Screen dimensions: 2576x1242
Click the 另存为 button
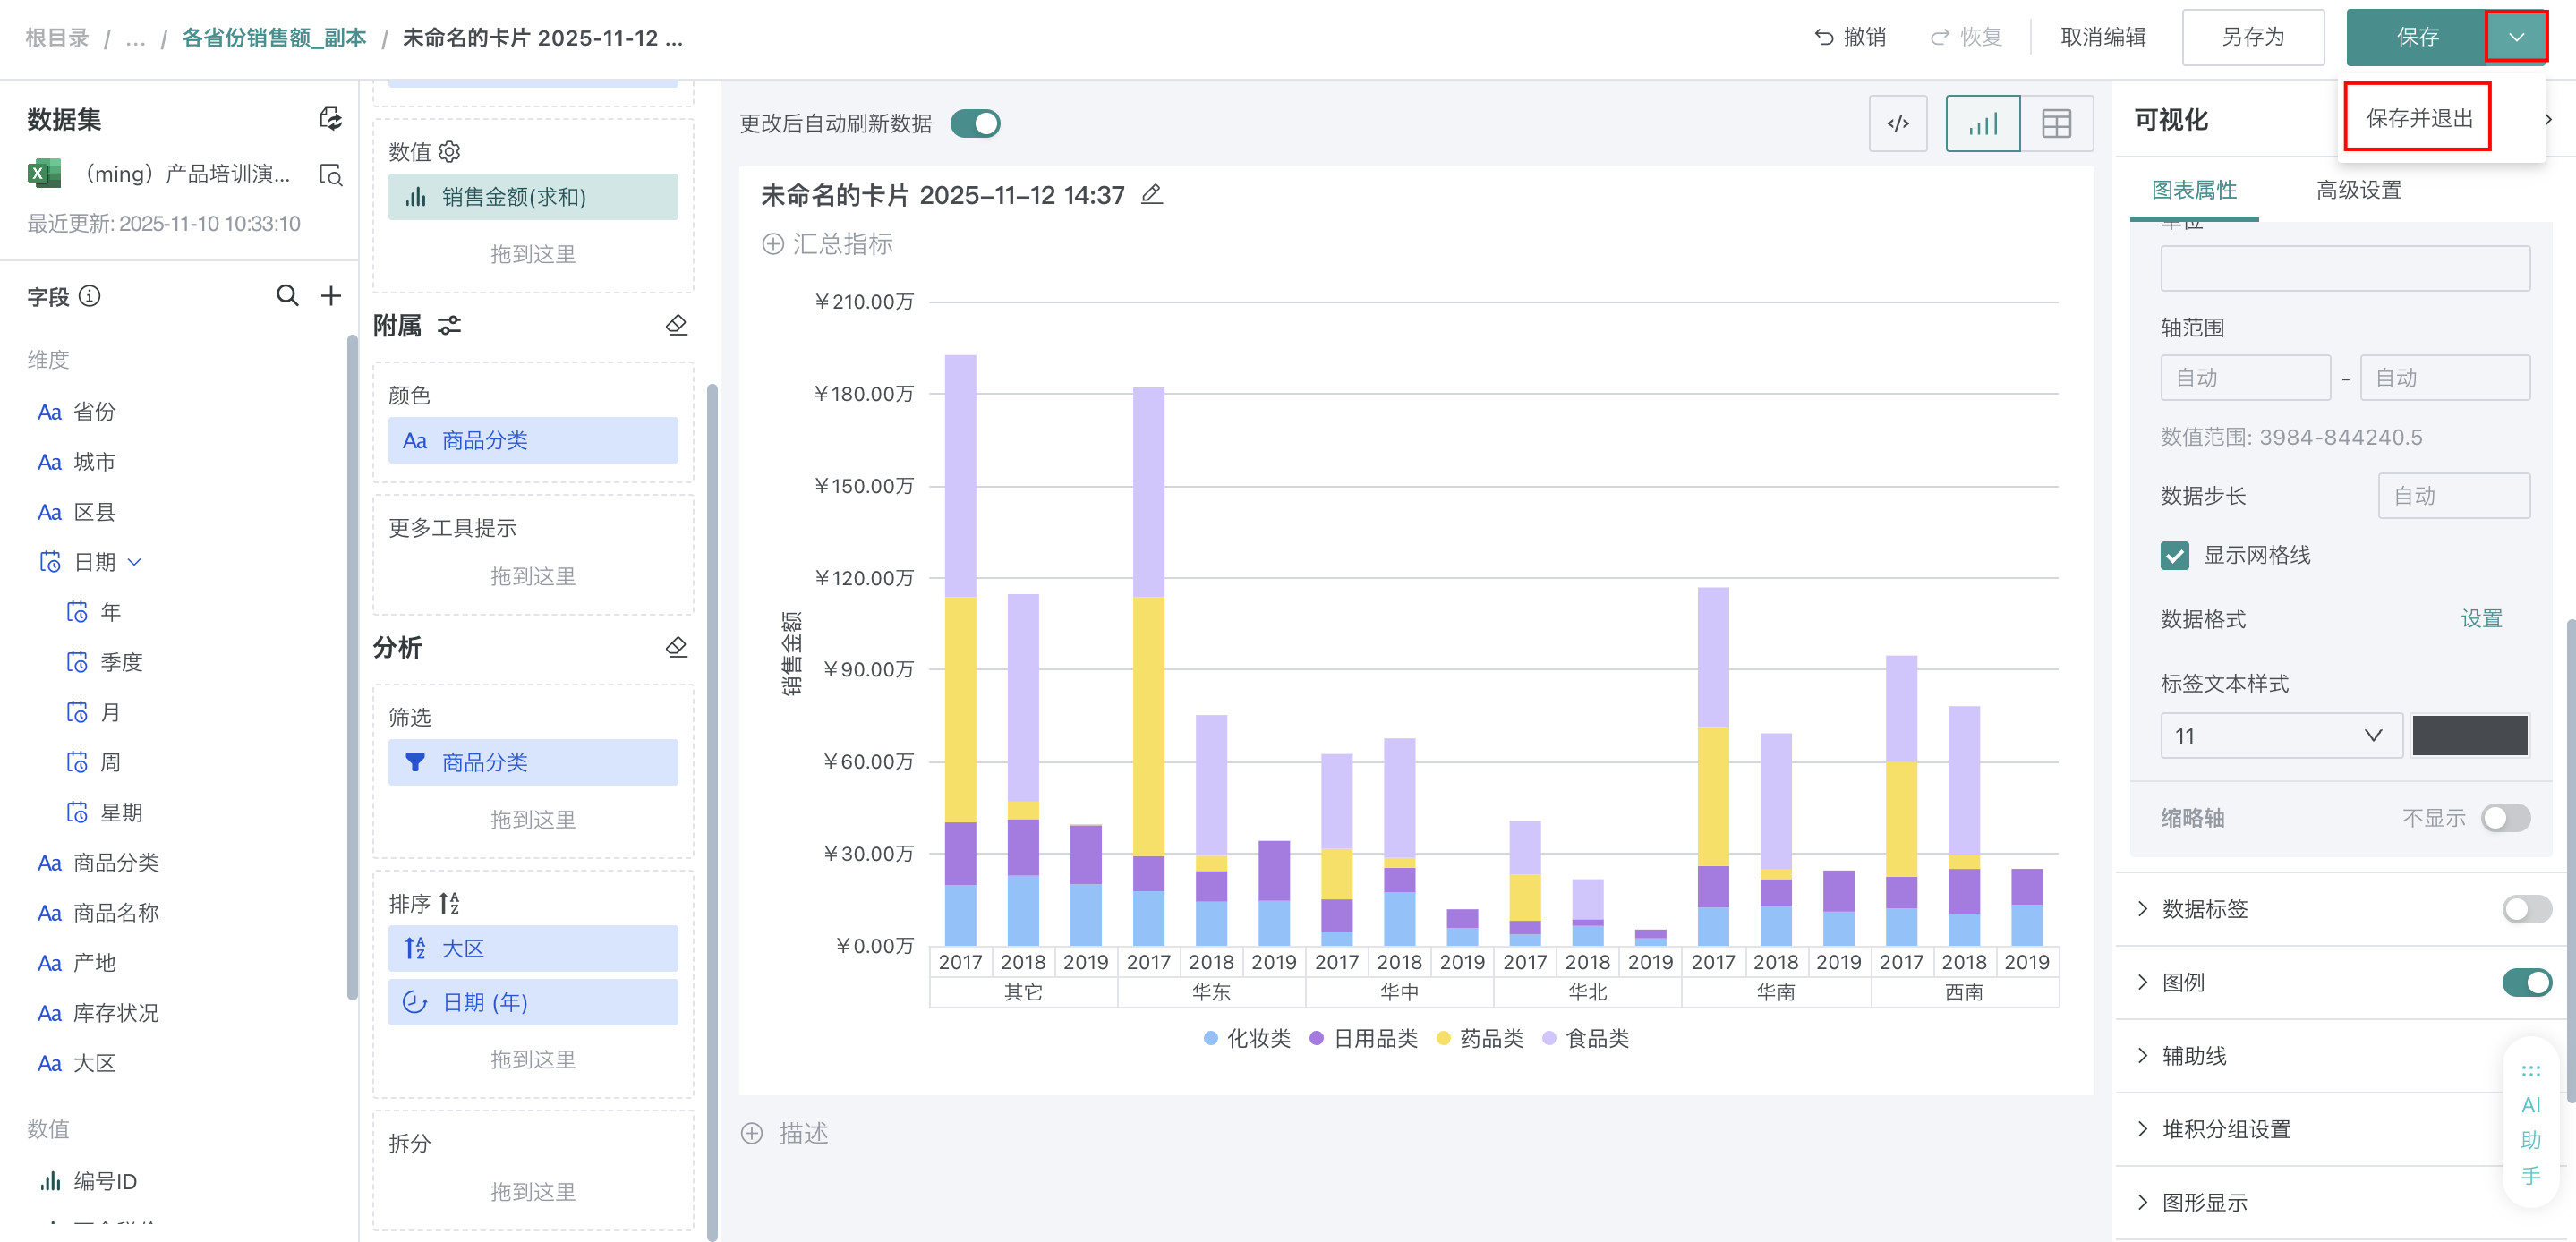pyautogui.click(x=2252, y=38)
